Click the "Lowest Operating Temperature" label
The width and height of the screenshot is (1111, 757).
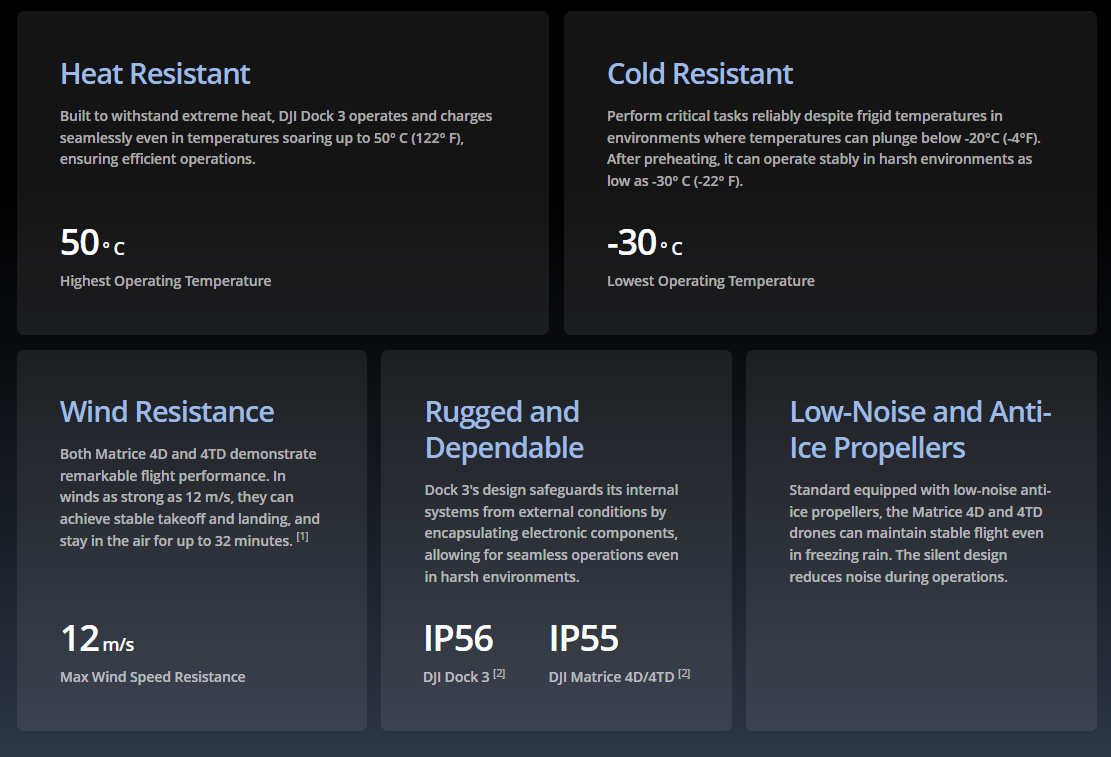click(711, 281)
